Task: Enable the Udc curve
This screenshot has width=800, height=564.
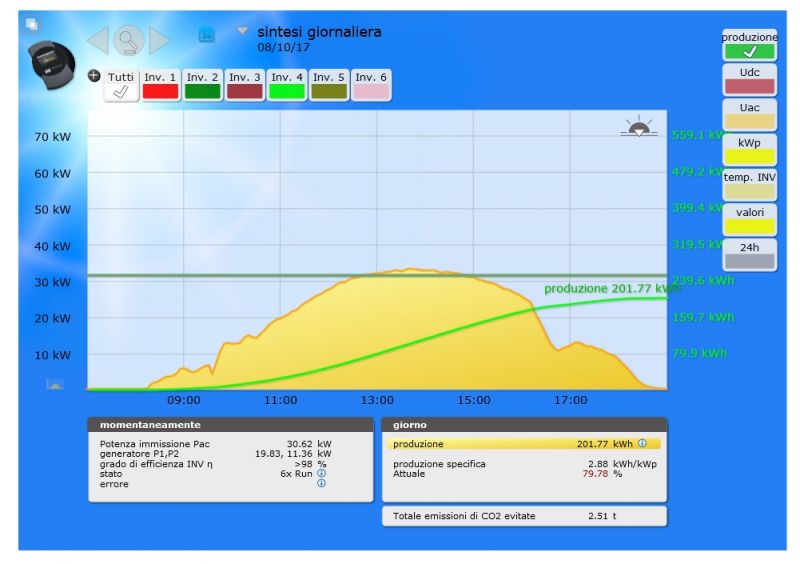Action: tap(749, 80)
